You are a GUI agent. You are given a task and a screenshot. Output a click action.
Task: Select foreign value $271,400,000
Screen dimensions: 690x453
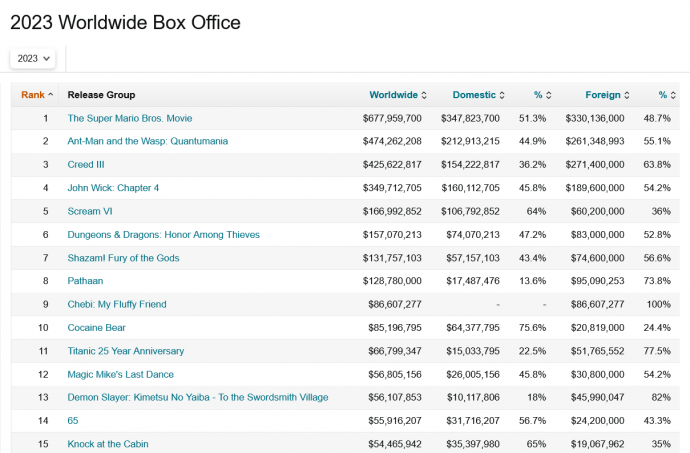595,165
